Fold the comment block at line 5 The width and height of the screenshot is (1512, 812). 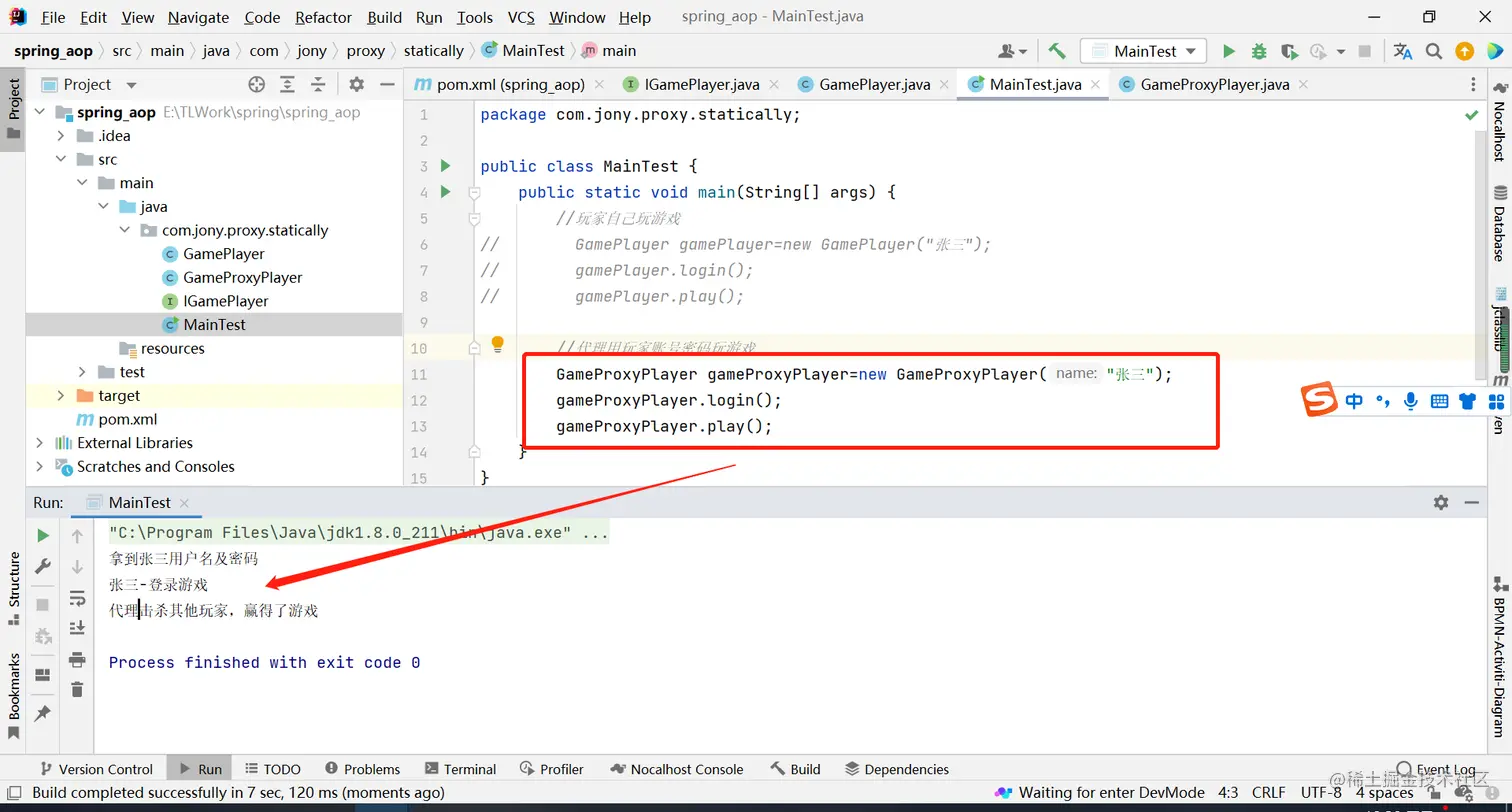475,218
